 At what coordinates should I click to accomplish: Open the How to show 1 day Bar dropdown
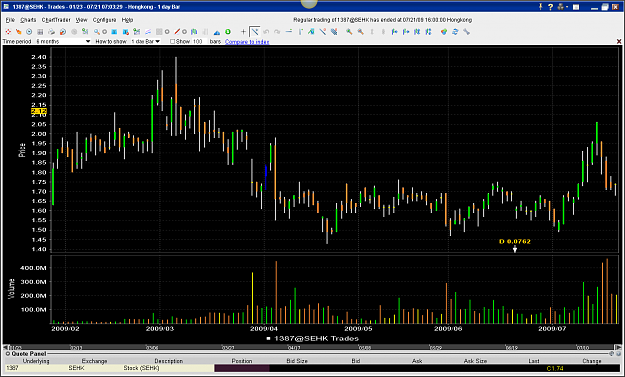click(145, 41)
